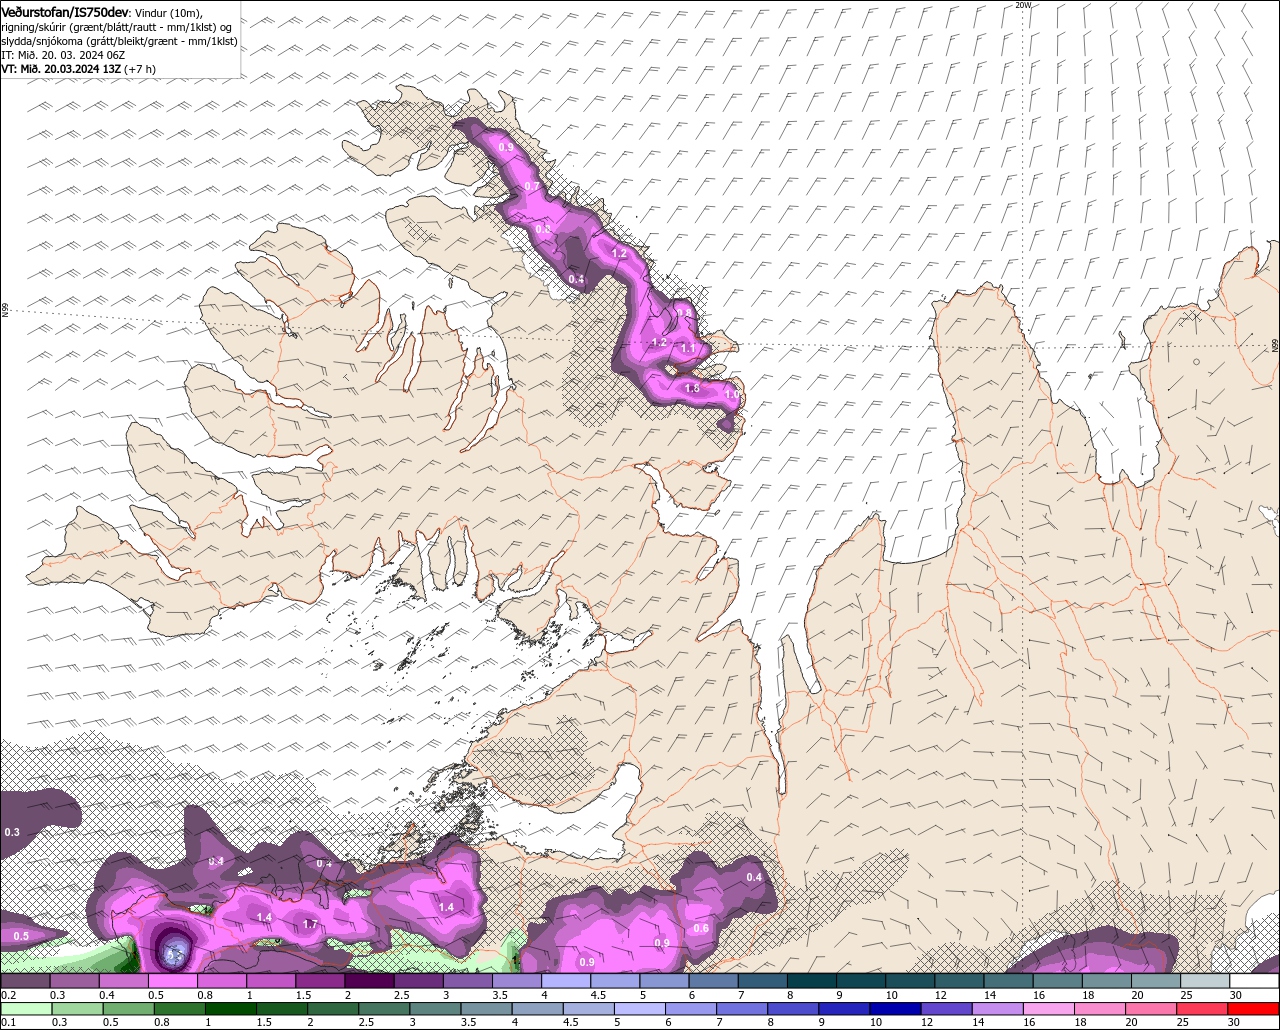Click the bottom legend light green 0.1–0.3 swatch
The width and height of the screenshot is (1280, 1030).
click(25, 1008)
